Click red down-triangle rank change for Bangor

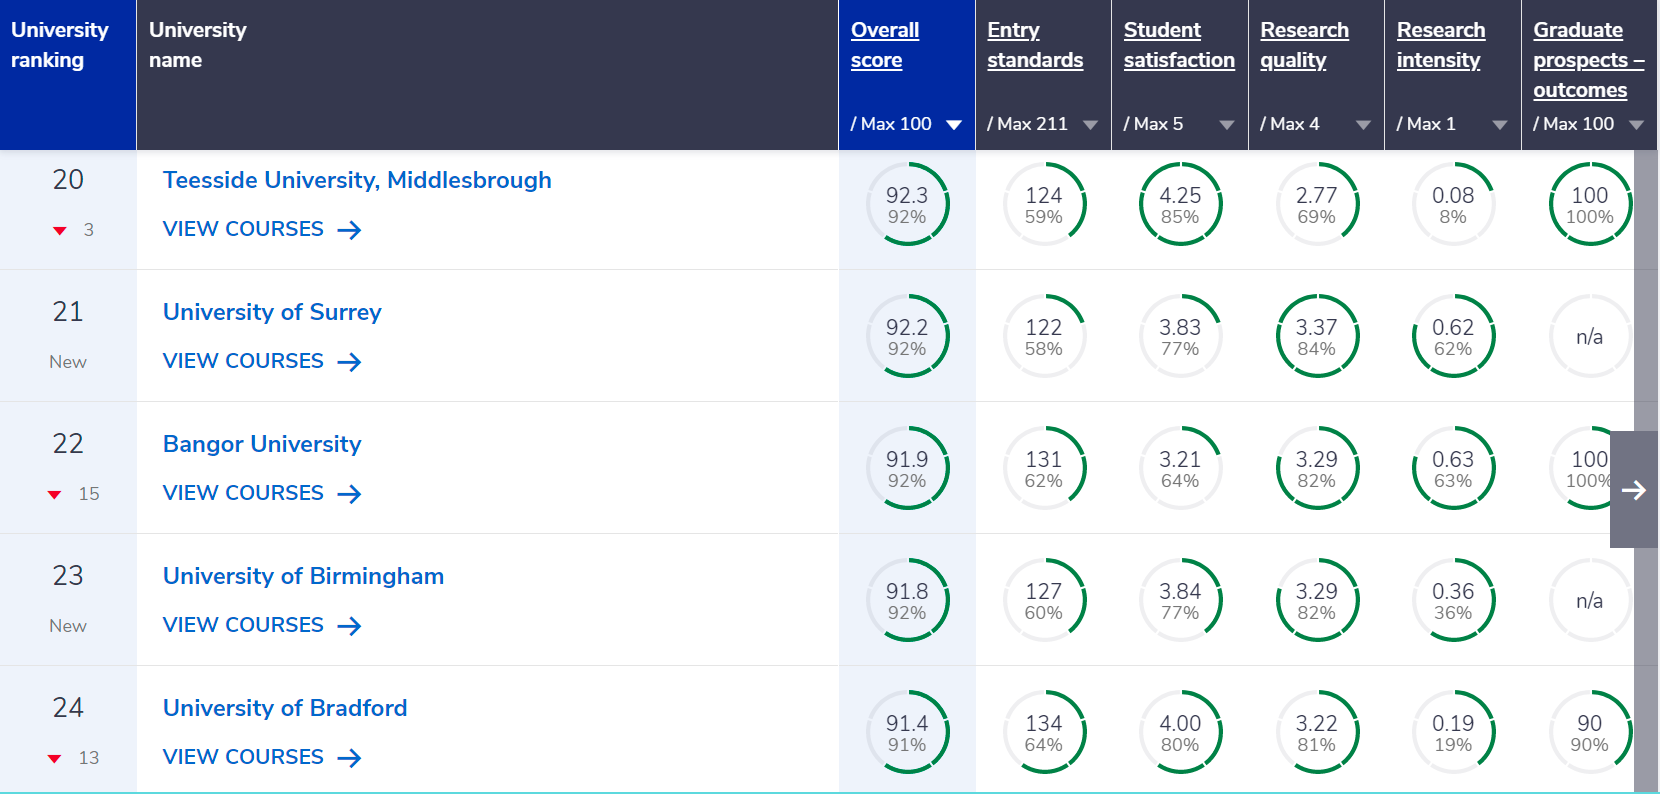pyautogui.click(x=55, y=495)
